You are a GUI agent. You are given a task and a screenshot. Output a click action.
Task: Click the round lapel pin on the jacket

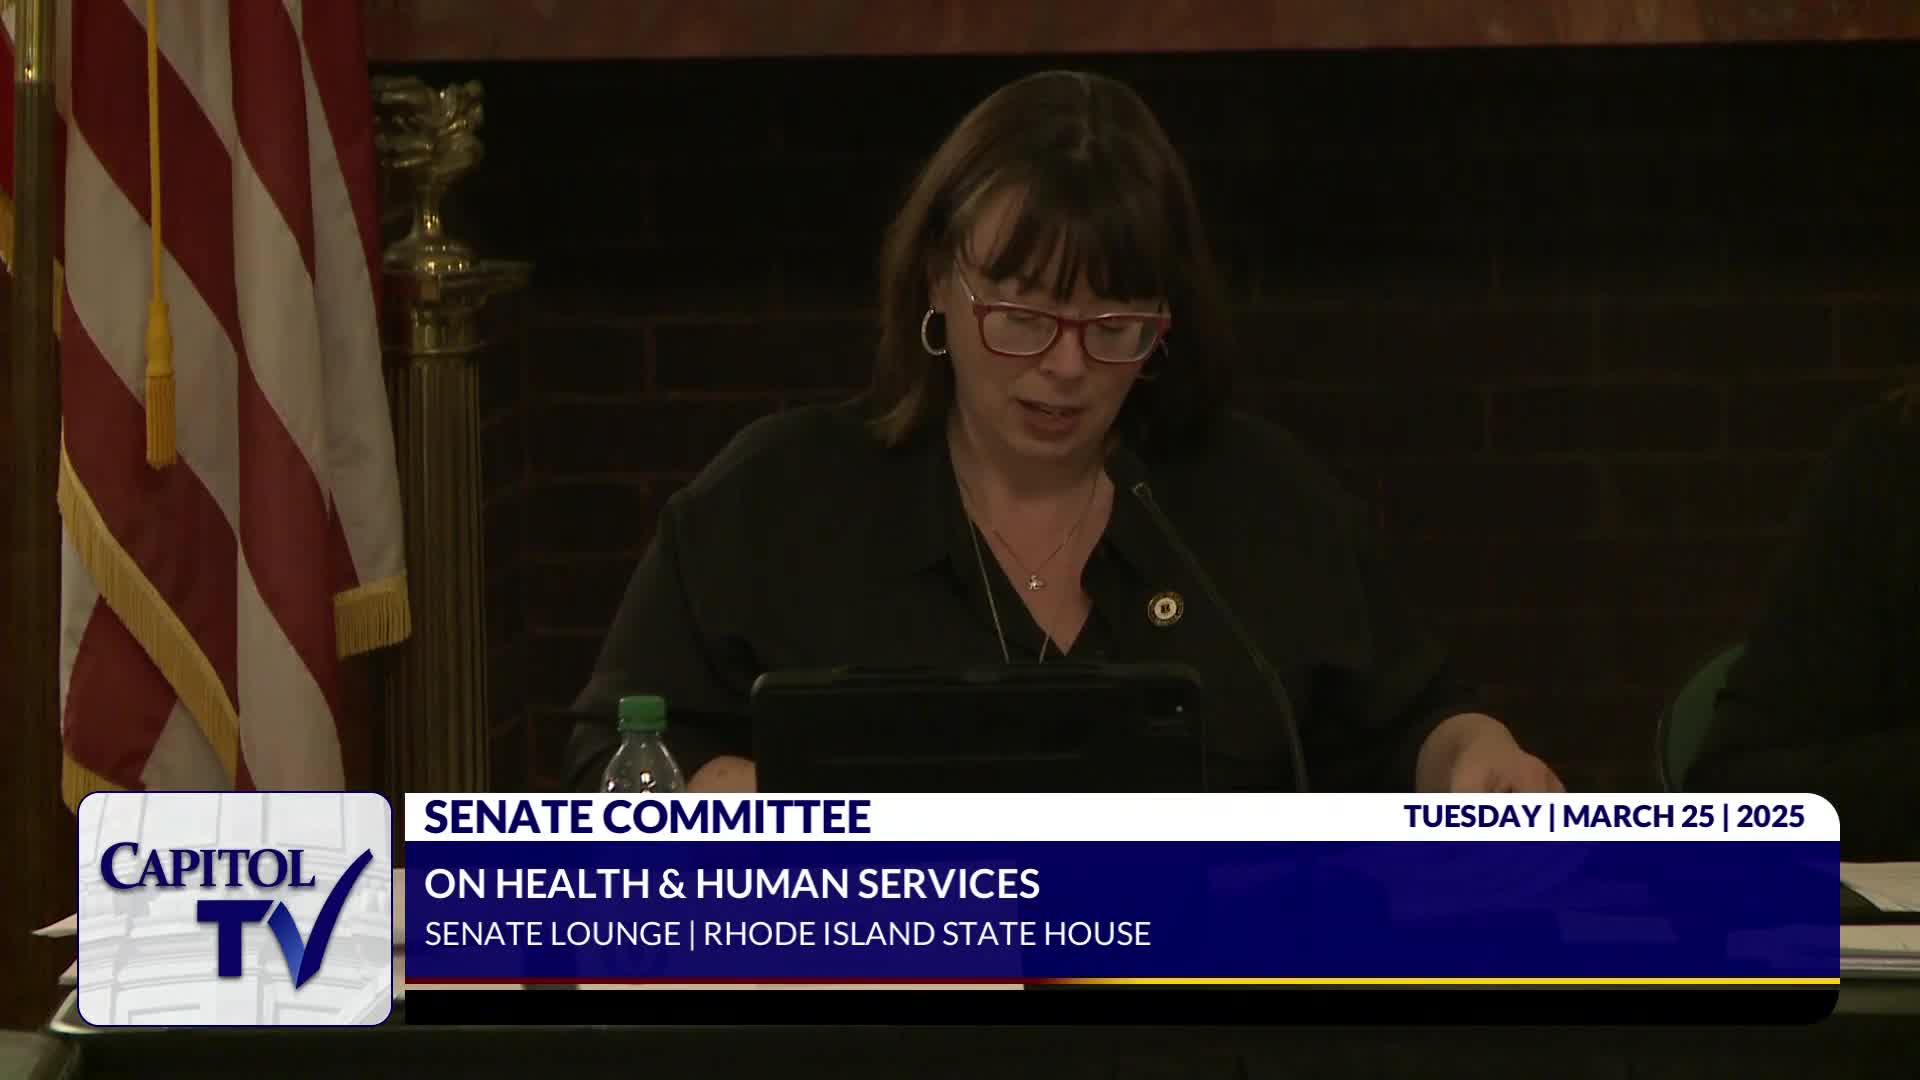tap(1165, 606)
